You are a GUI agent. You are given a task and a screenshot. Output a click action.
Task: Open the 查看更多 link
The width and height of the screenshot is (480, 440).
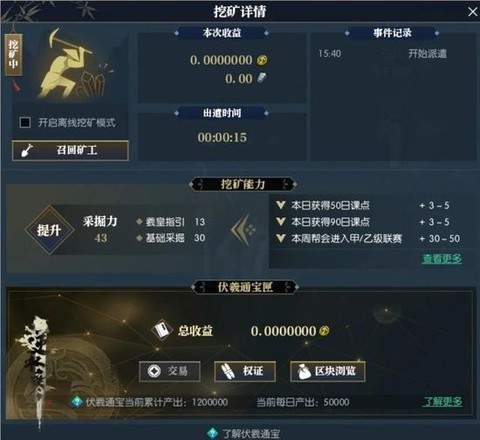click(442, 259)
